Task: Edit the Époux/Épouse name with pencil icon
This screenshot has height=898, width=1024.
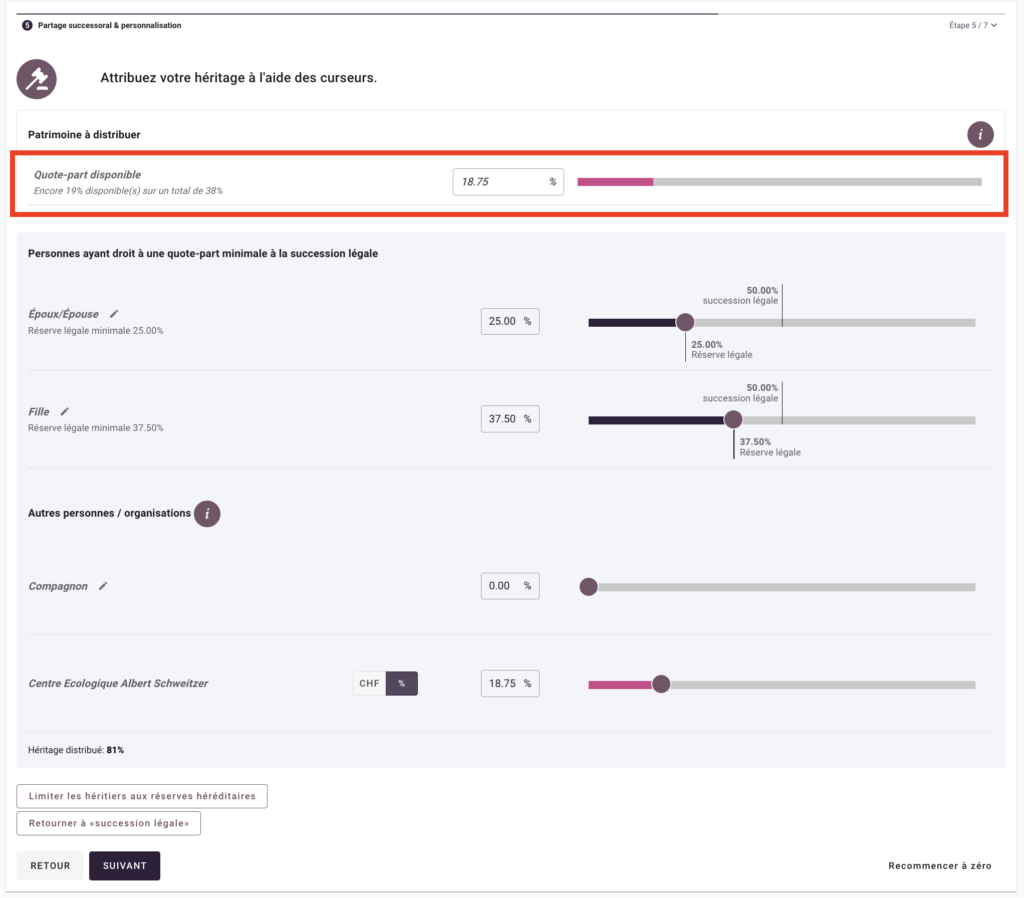Action: point(114,314)
